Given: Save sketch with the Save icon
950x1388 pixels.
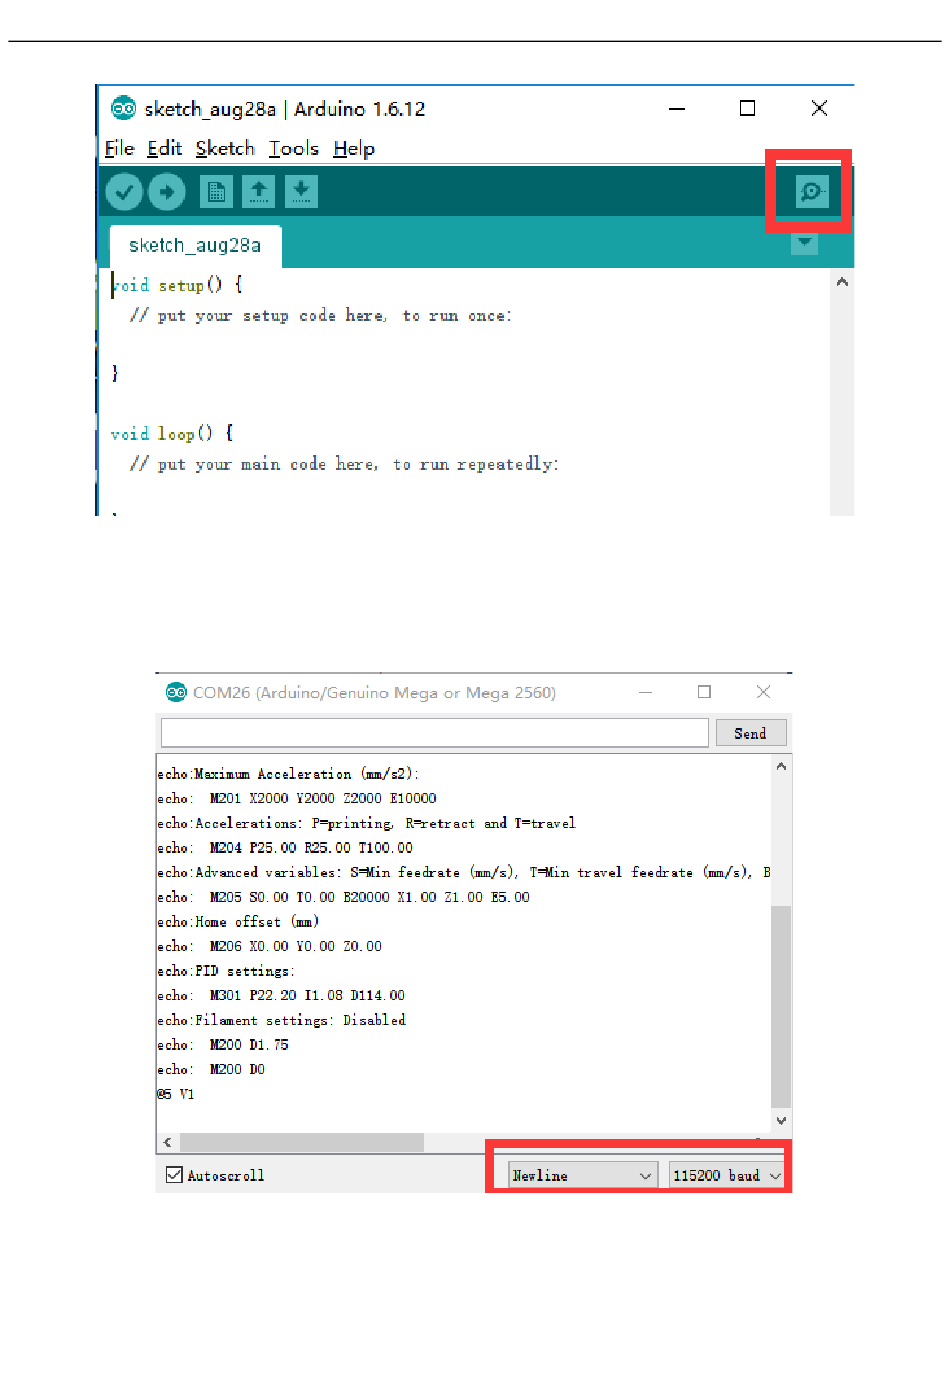Looking at the screenshot, I should 301,191.
